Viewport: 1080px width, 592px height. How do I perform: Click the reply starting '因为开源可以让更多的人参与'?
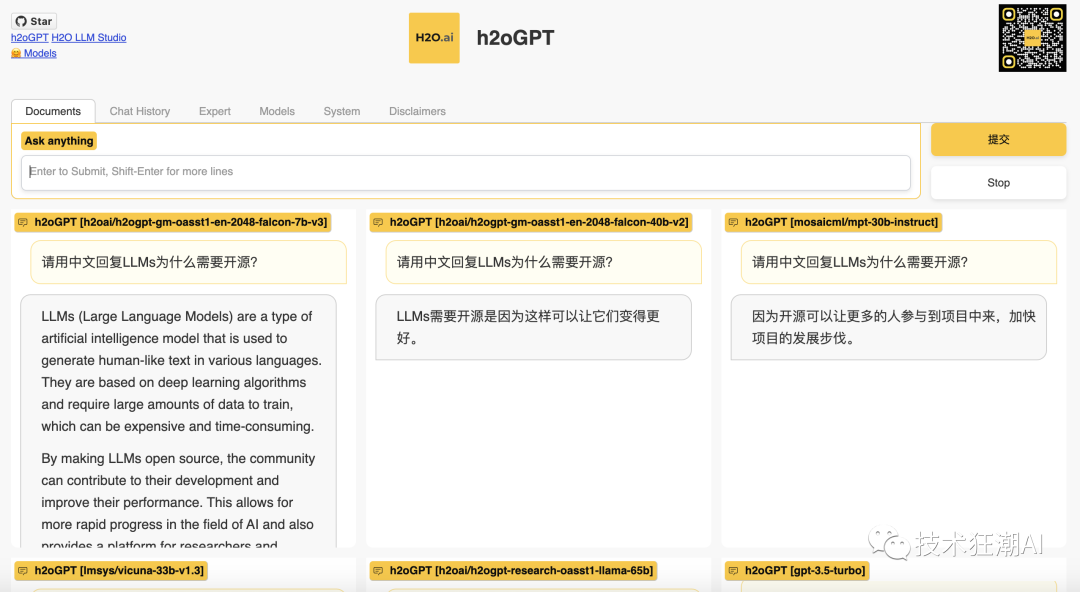[889, 327]
